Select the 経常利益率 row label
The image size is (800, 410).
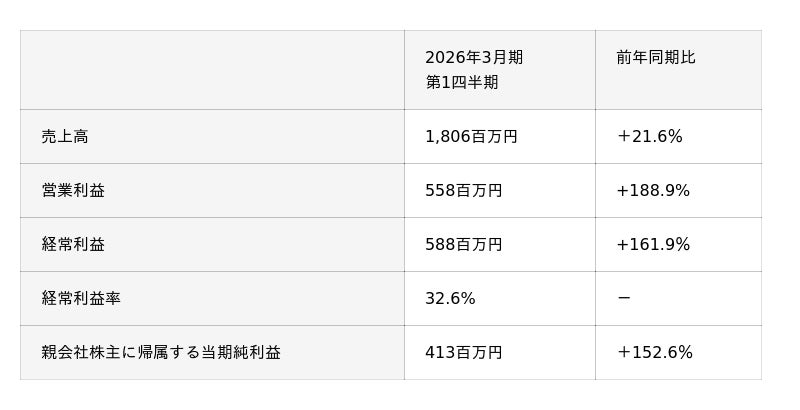click(x=81, y=299)
